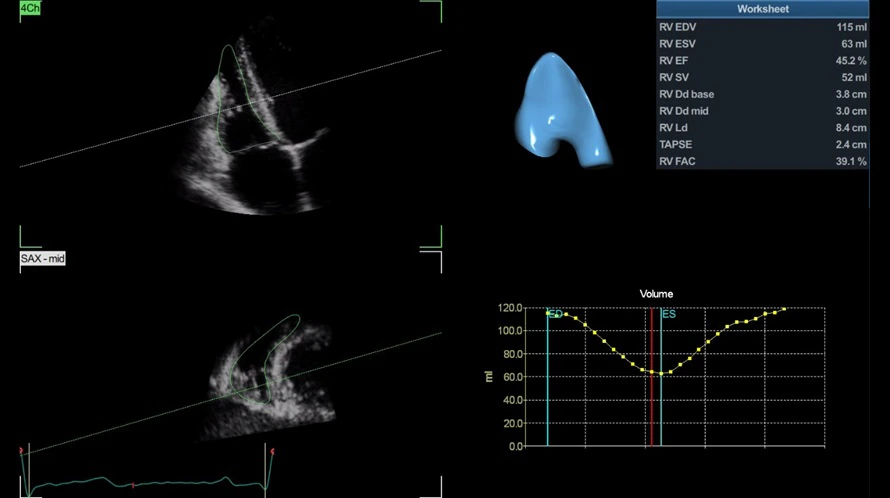
Task: Select the RV ESV measurement row
Action: point(762,44)
